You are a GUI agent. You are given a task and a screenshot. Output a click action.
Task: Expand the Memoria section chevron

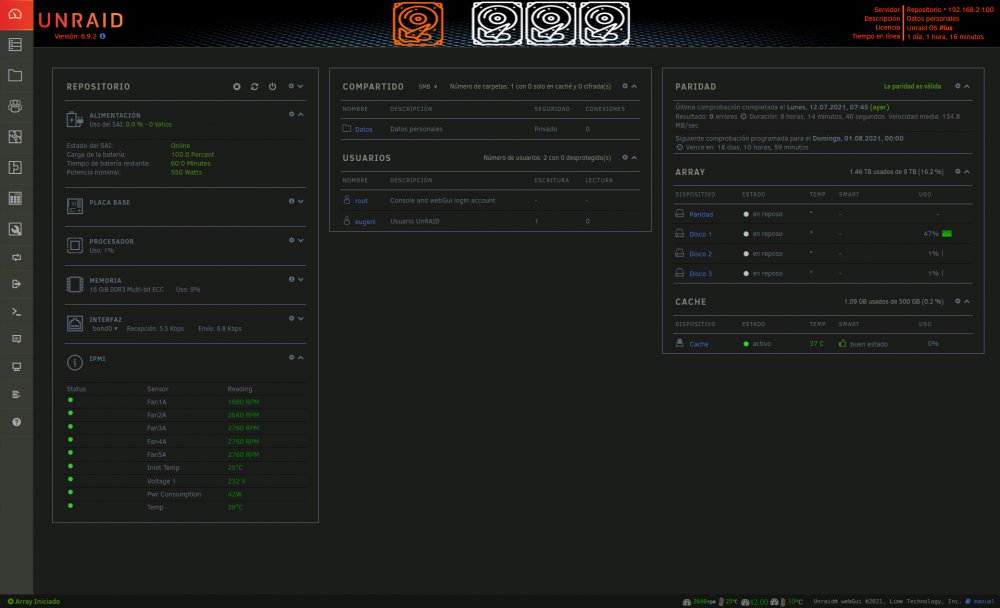coord(300,279)
